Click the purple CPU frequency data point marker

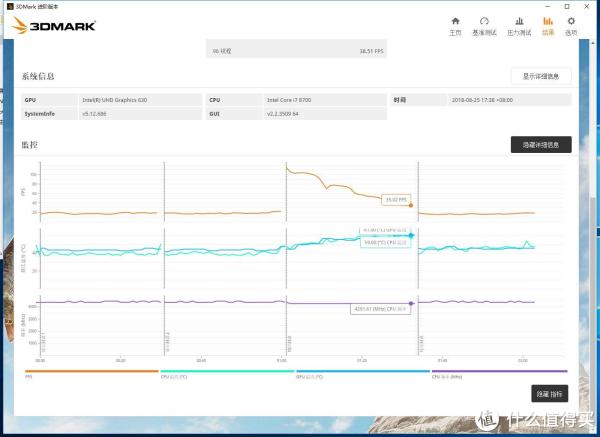411,303
